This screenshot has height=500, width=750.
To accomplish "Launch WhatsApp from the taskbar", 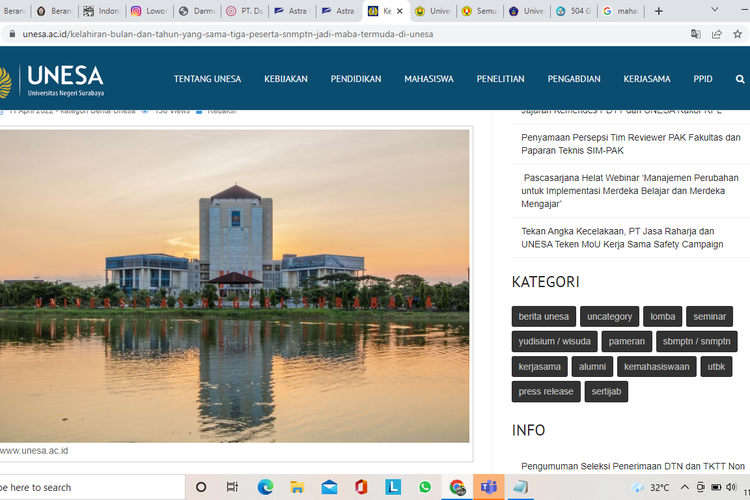I will (425, 487).
